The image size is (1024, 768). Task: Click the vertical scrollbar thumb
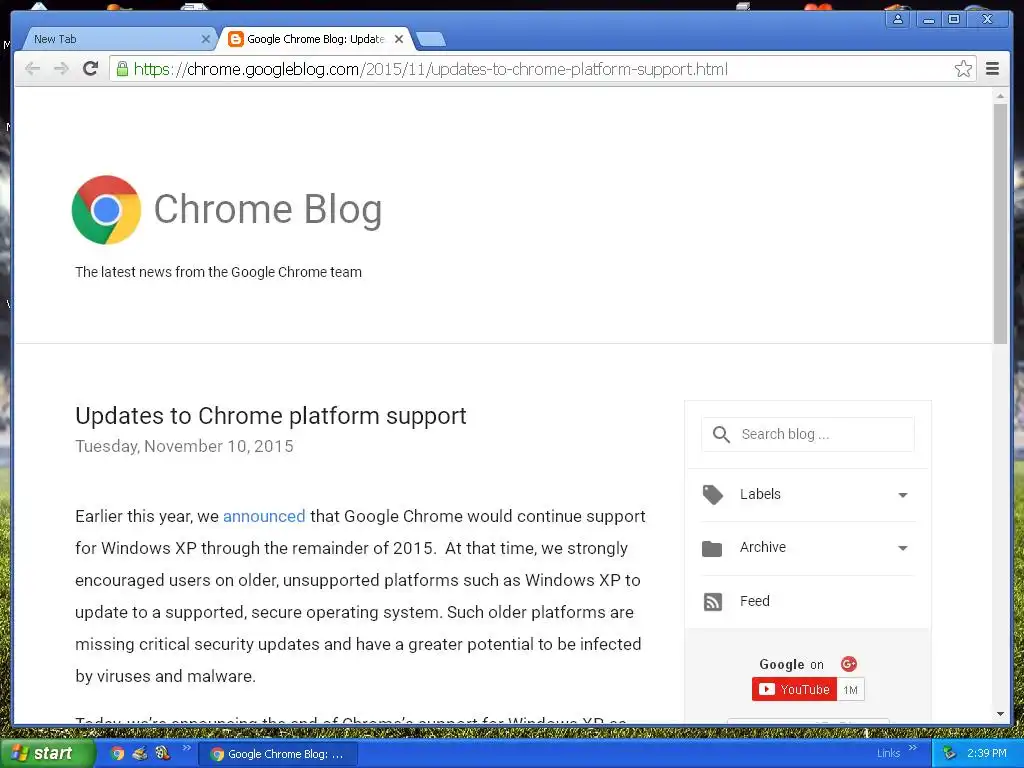[1000, 223]
